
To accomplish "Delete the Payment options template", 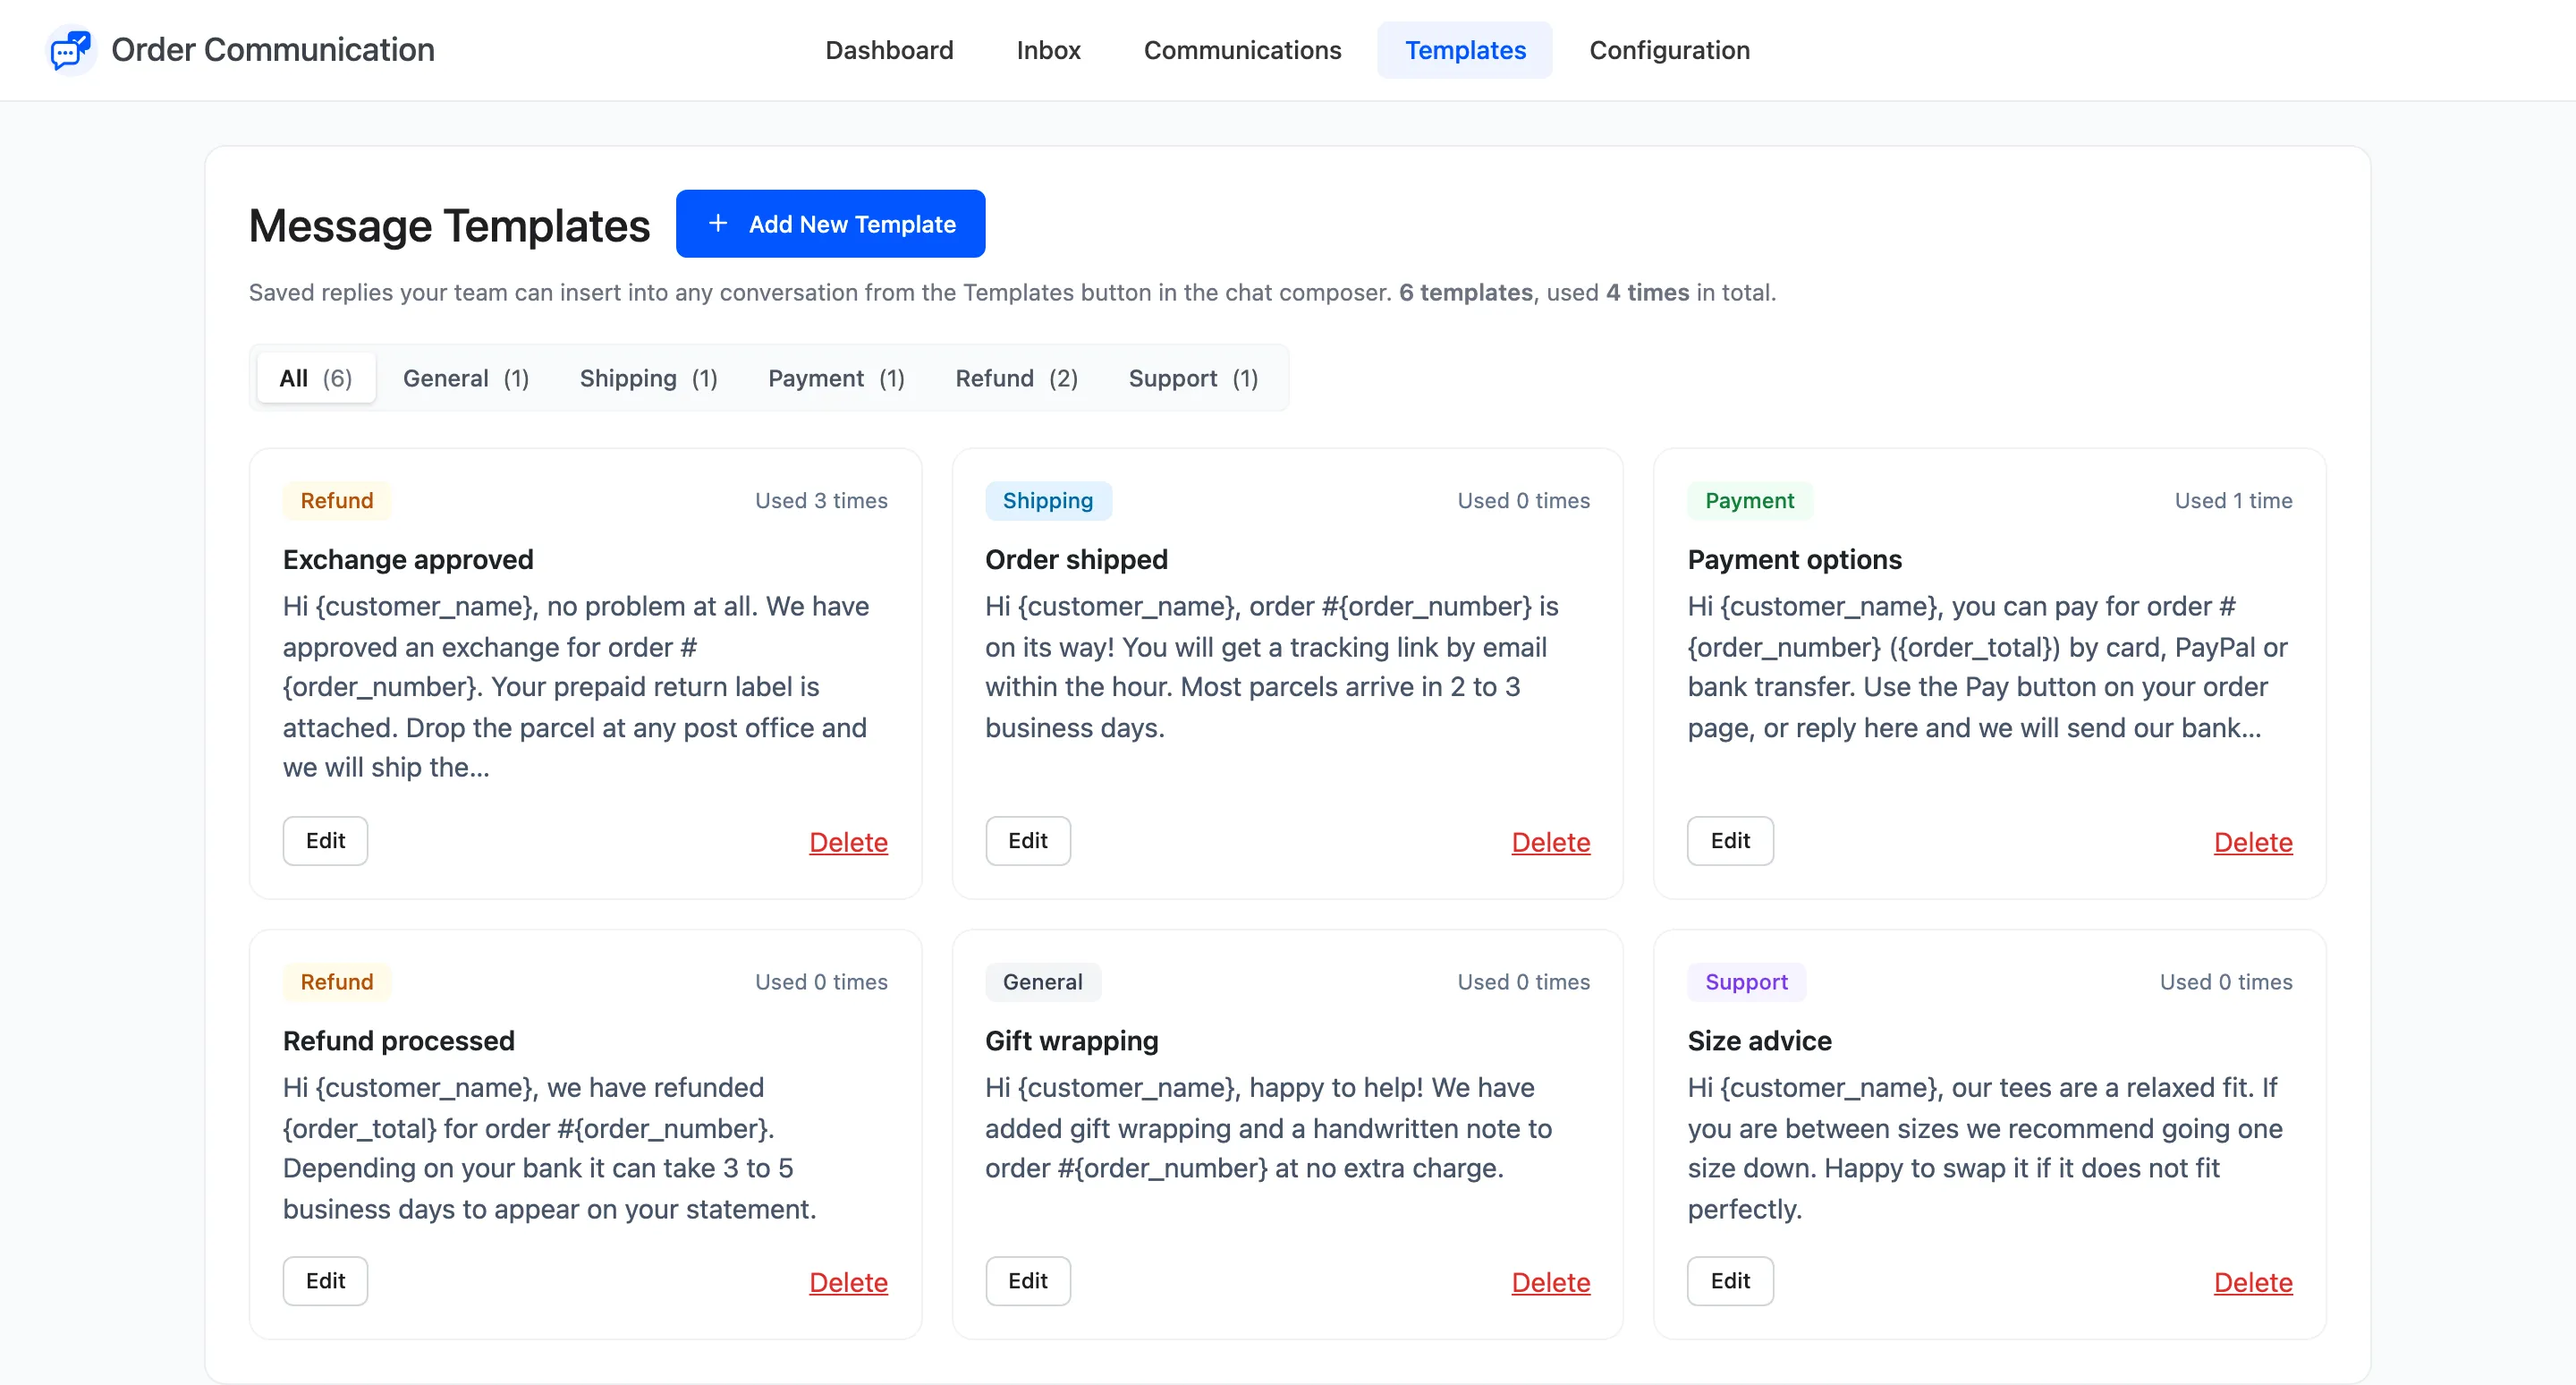I will pos(2253,842).
